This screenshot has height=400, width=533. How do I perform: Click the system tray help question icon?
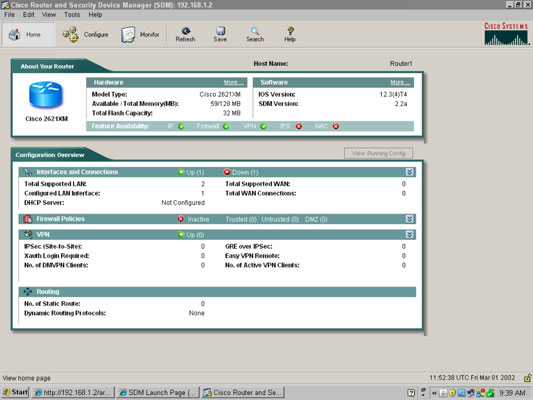[x=411, y=393]
